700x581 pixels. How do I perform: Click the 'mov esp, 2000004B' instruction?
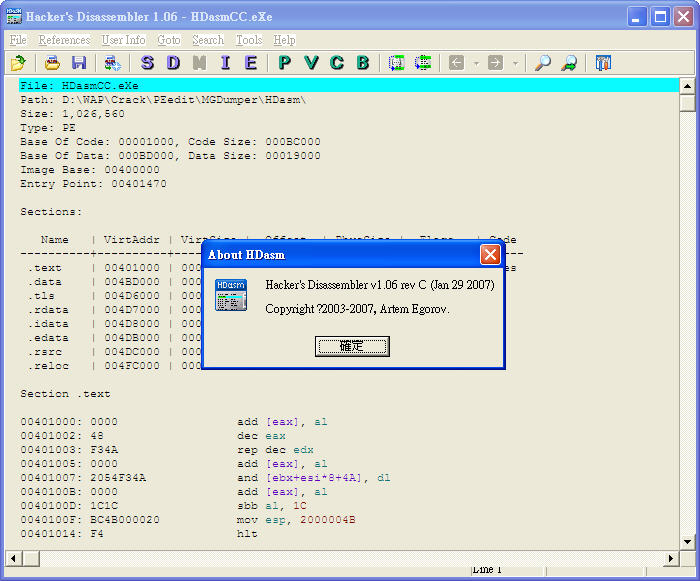click(x=296, y=520)
